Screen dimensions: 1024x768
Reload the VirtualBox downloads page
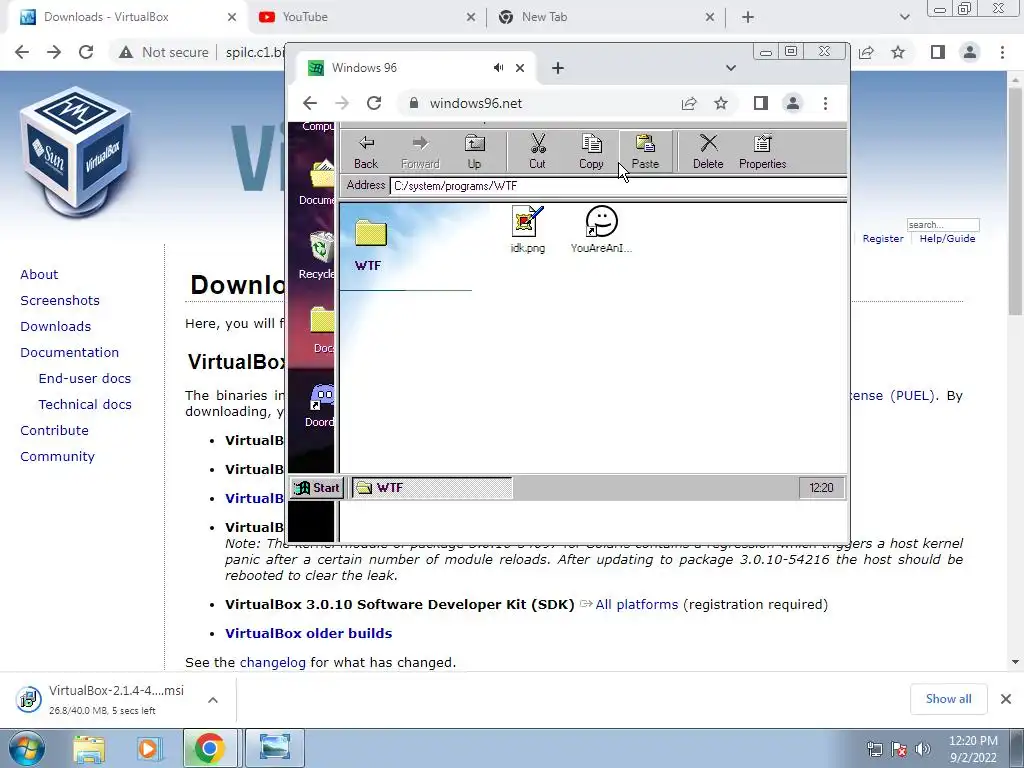[x=86, y=52]
